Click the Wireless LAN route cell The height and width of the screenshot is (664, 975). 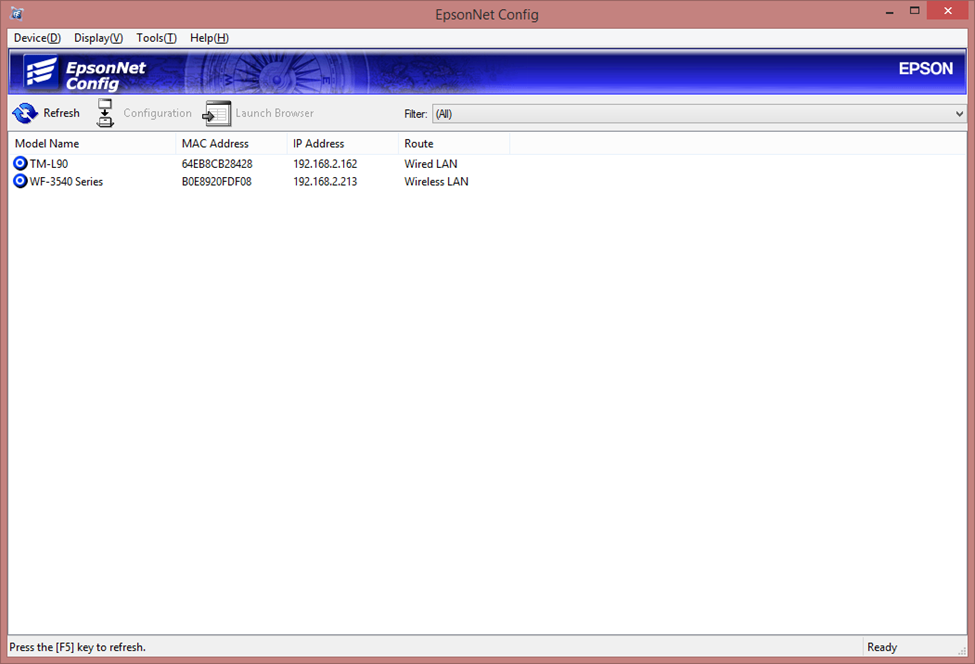click(437, 182)
